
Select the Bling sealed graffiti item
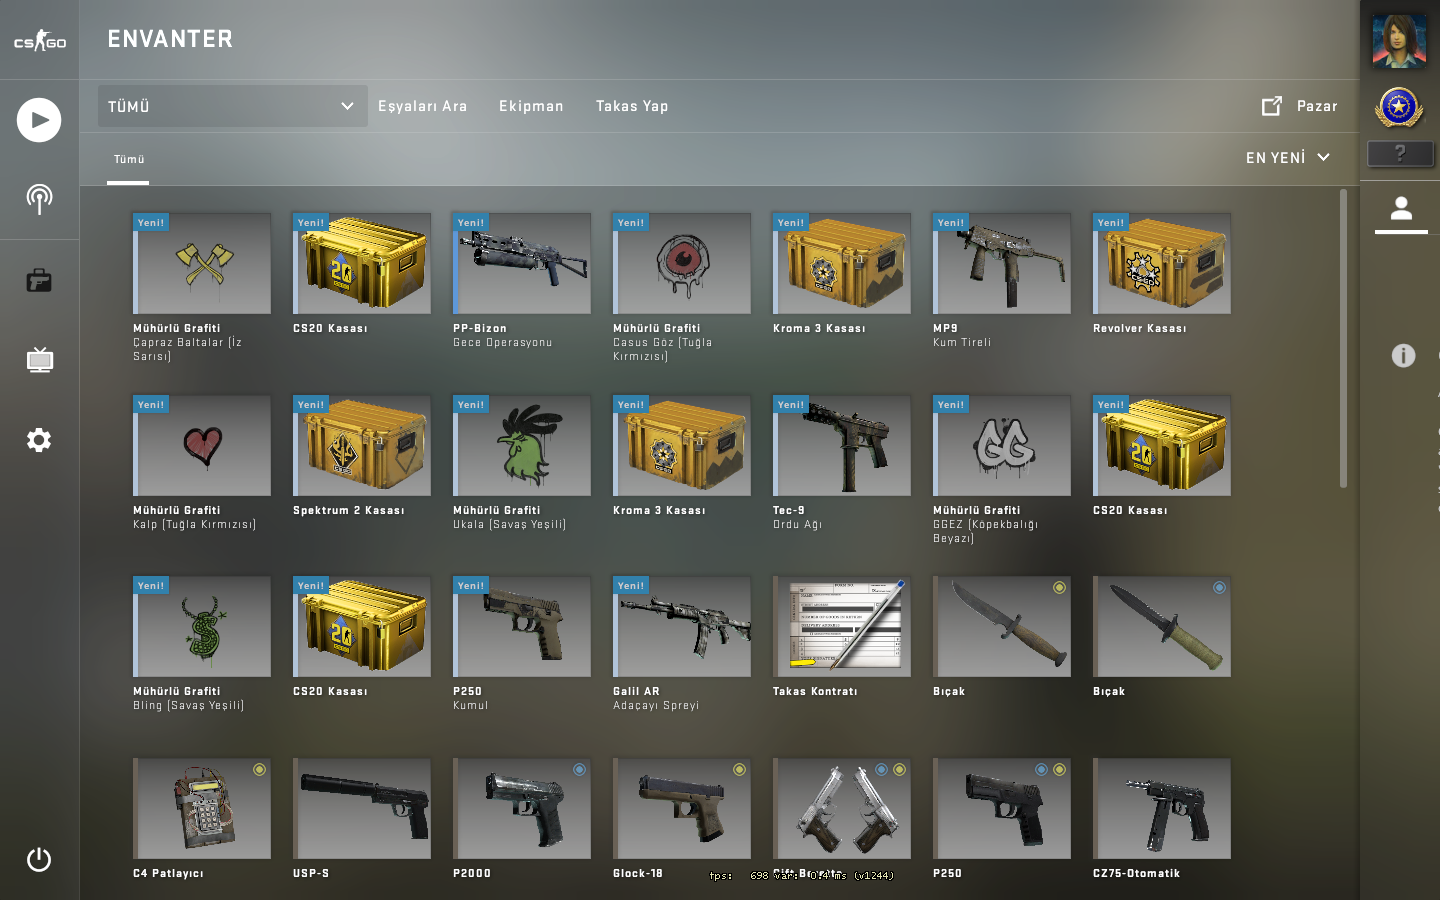[202, 626]
